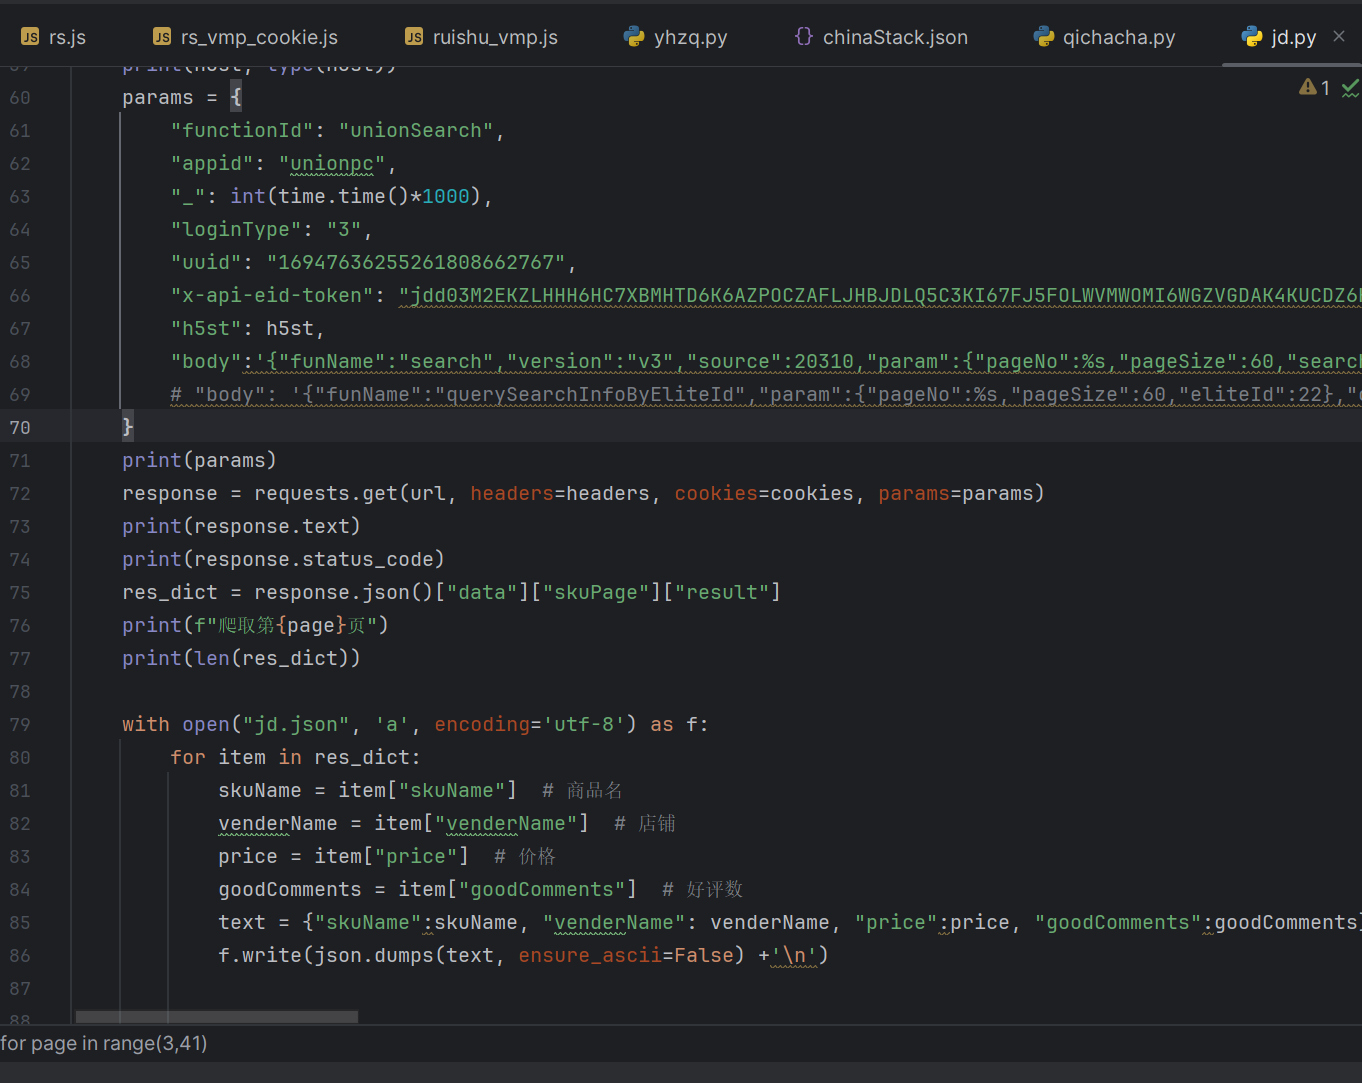This screenshot has height=1083, width=1362.
Task: Click encoding='utf-8' argument
Action: point(530,725)
